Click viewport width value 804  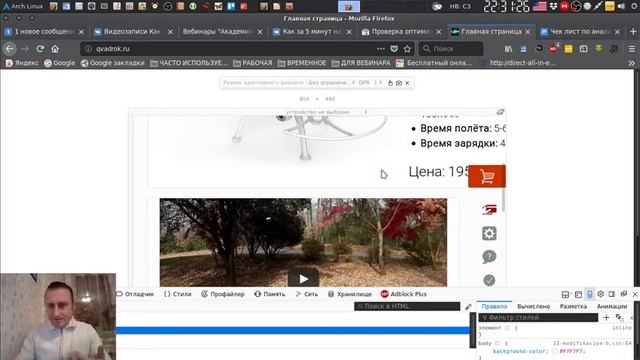[304, 99]
